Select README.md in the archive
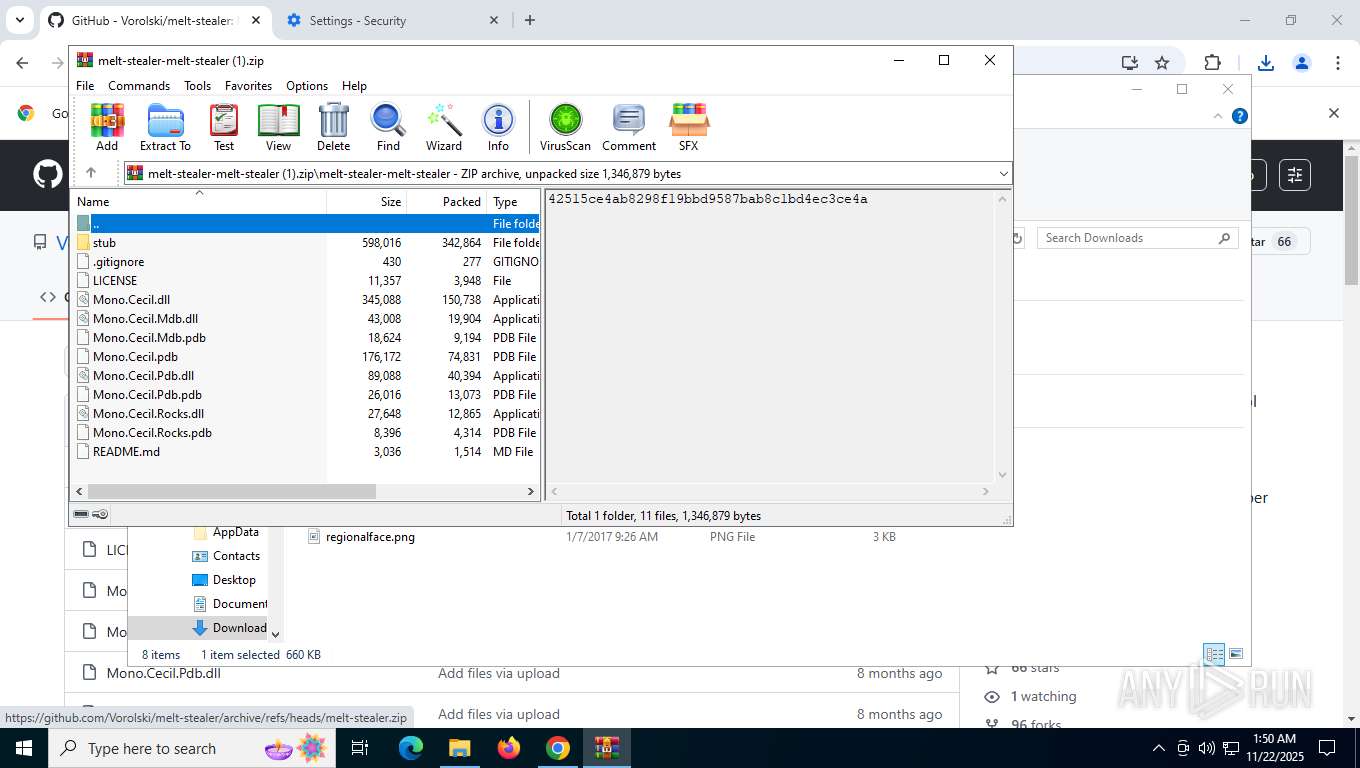The height and width of the screenshot is (768, 1360). (307, 452)
